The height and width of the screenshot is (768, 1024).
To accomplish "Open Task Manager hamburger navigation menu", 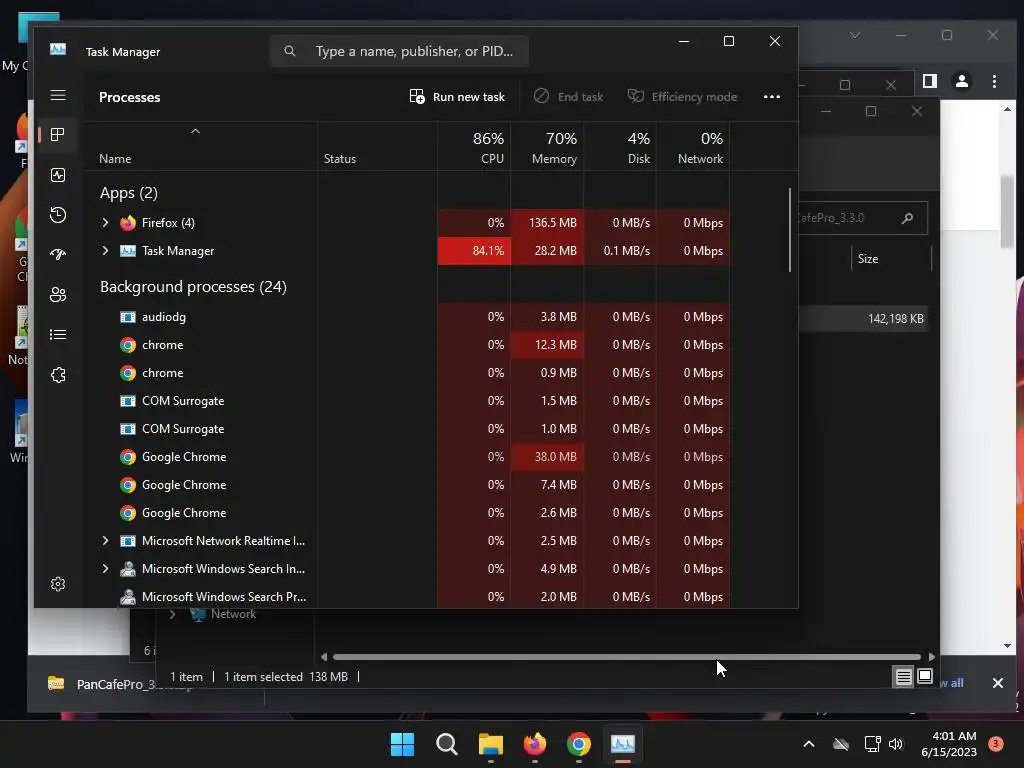I will (58, 95).
